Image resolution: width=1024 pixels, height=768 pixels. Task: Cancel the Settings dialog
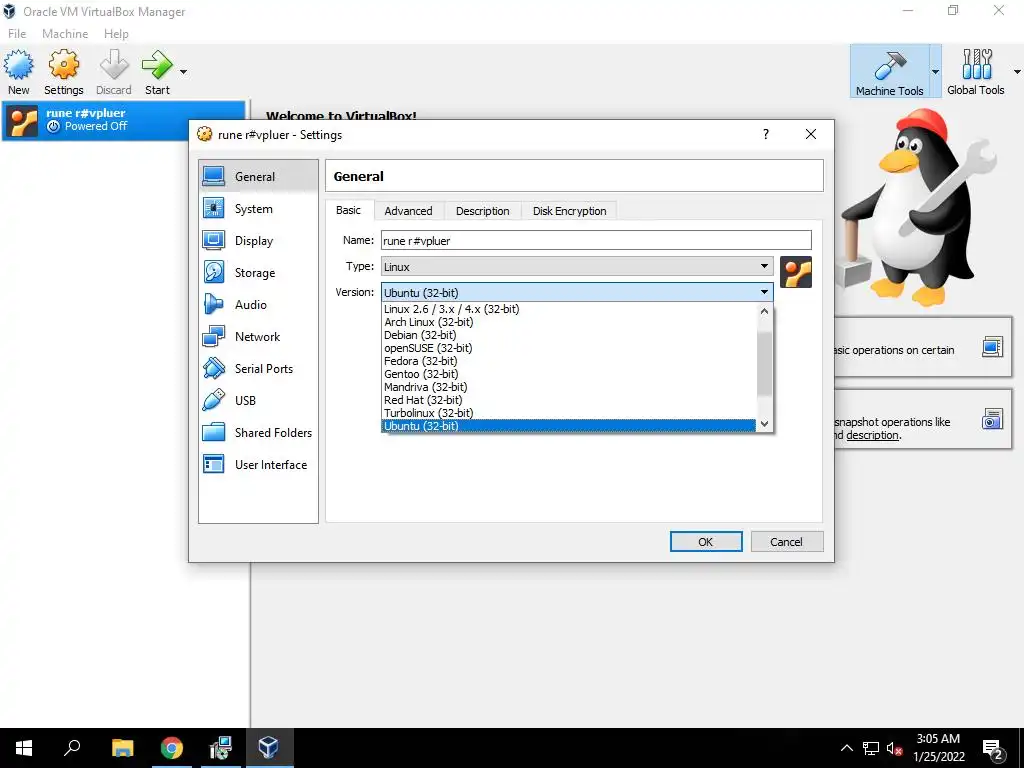click(786, 541)
